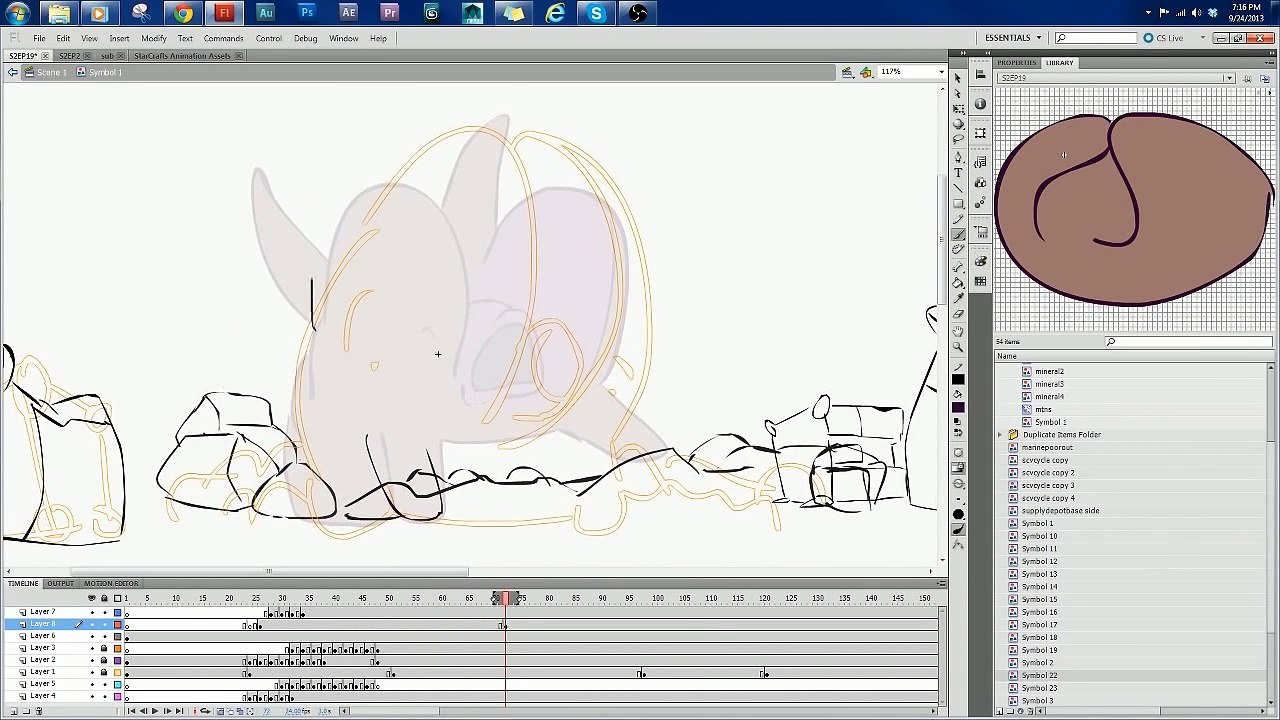Open Google Chrome from the taskbar
This screenshot has height=720, width=1280.
(x=182, y=13)
